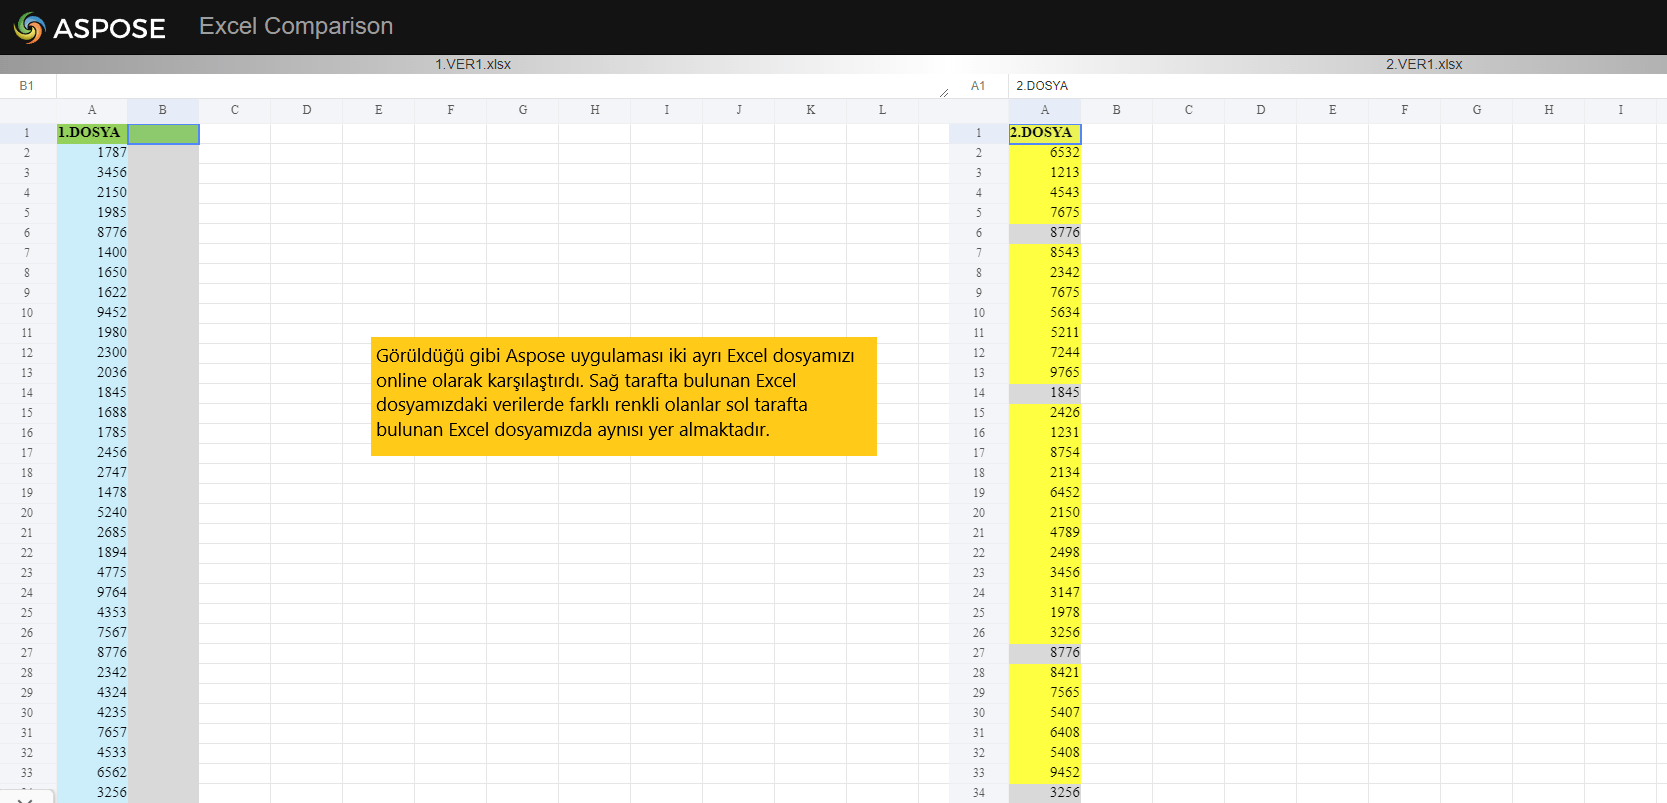
Task: Click the left formula bar resize handle
Action: (x=943, y=92)
